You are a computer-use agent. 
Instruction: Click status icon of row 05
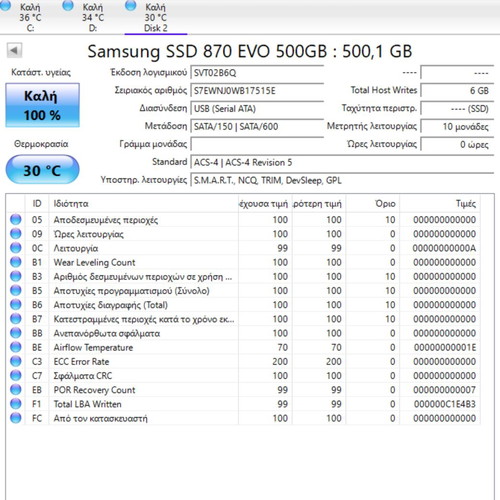coord(16,220)
